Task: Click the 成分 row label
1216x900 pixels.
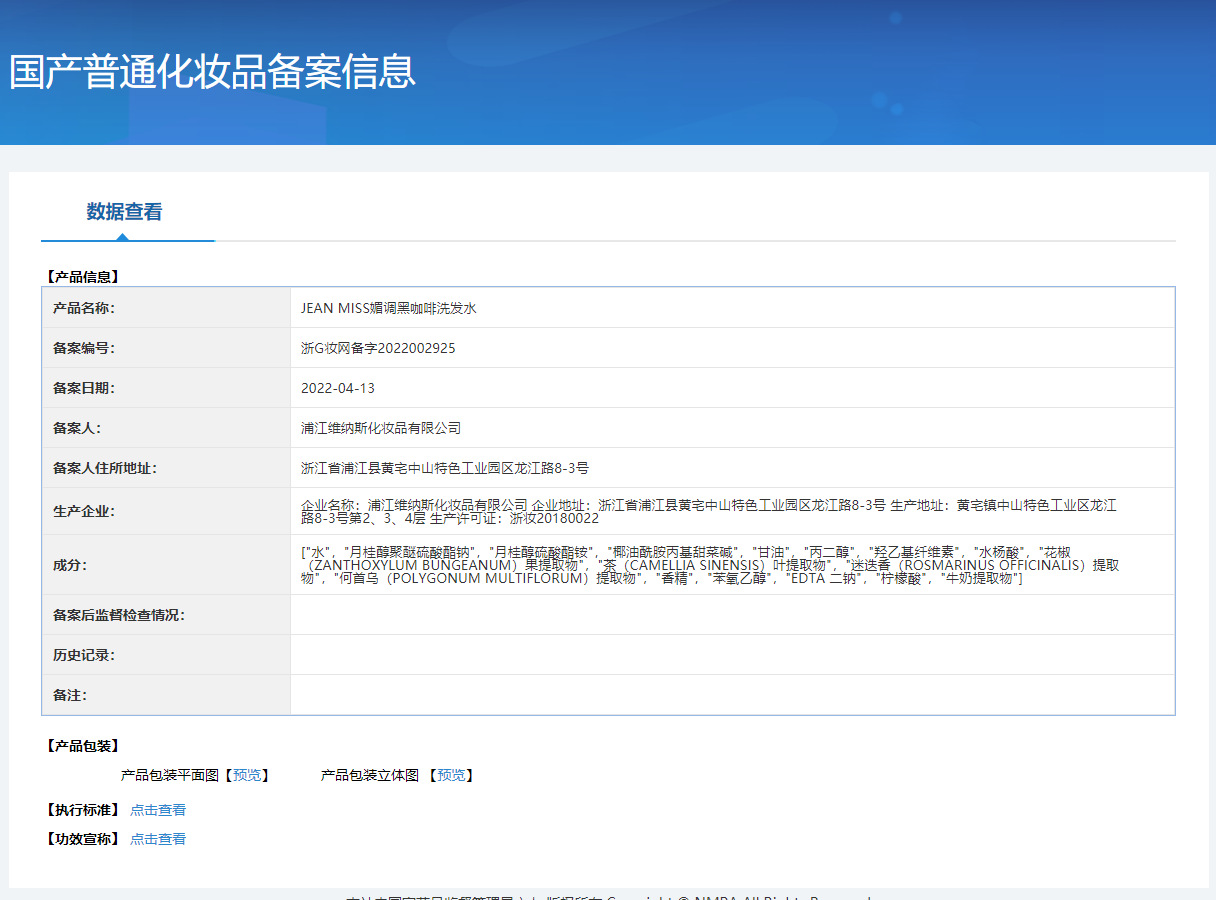Action: coord(70,565)
